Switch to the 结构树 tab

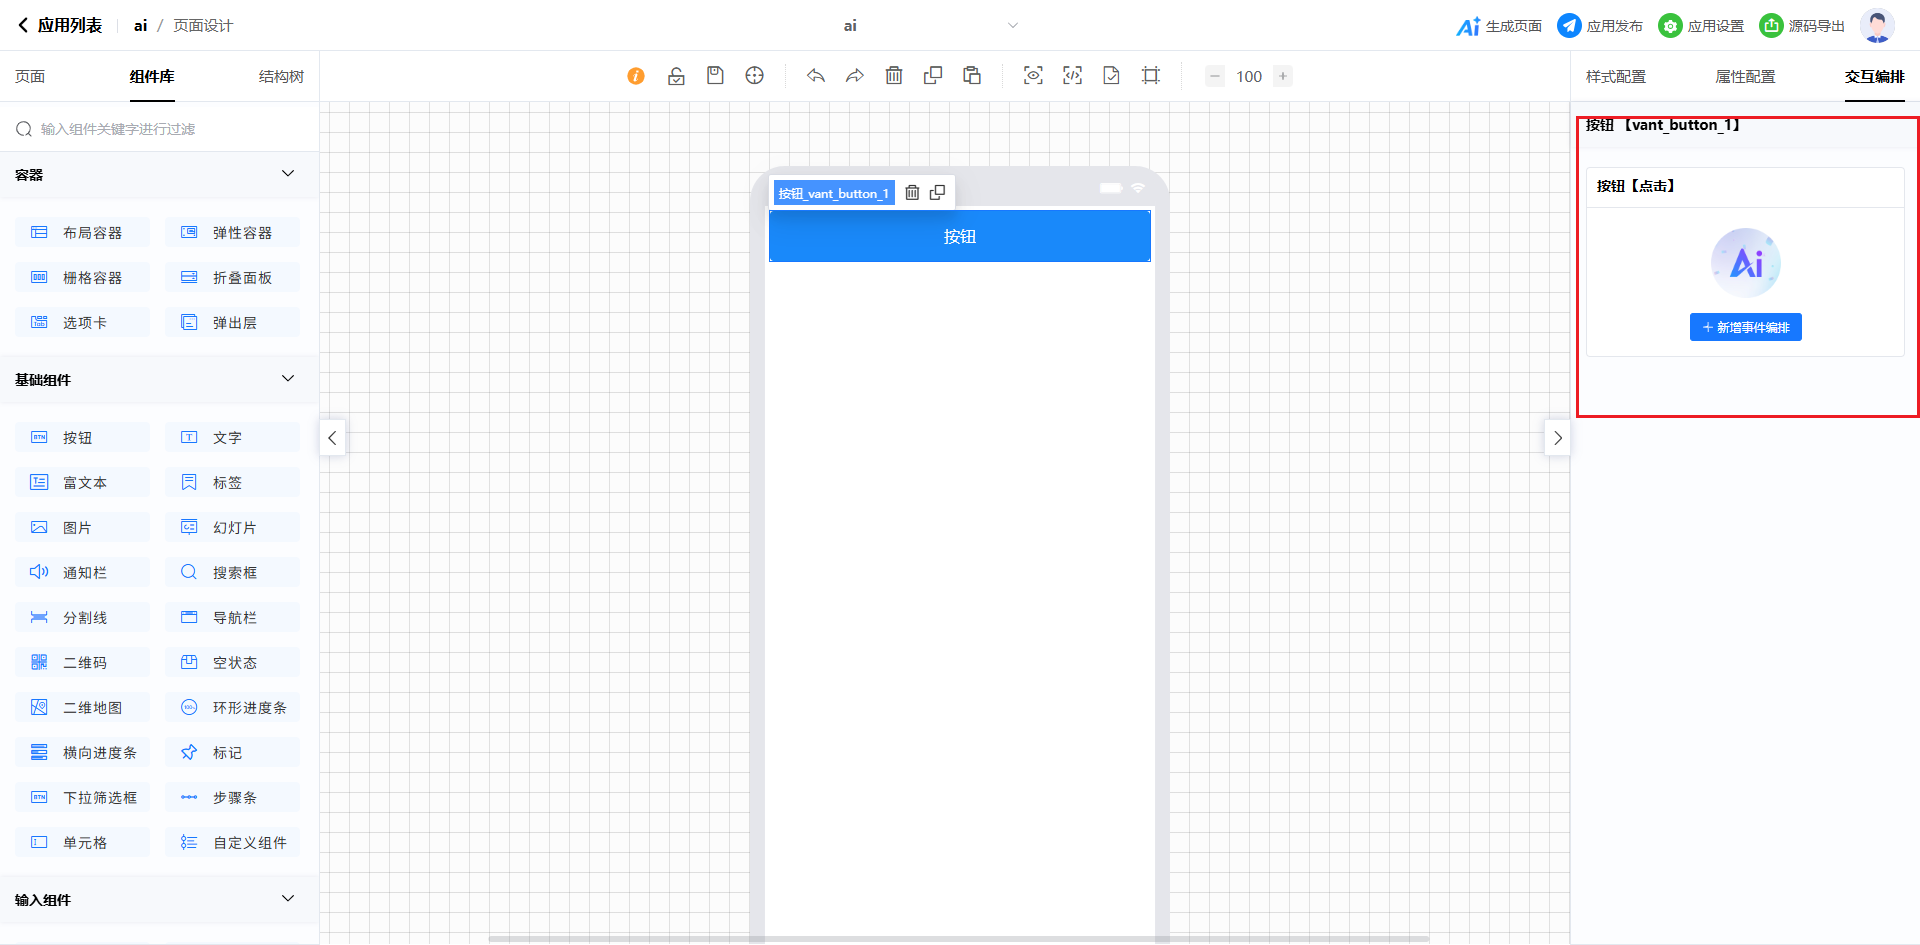click(281, 77)
